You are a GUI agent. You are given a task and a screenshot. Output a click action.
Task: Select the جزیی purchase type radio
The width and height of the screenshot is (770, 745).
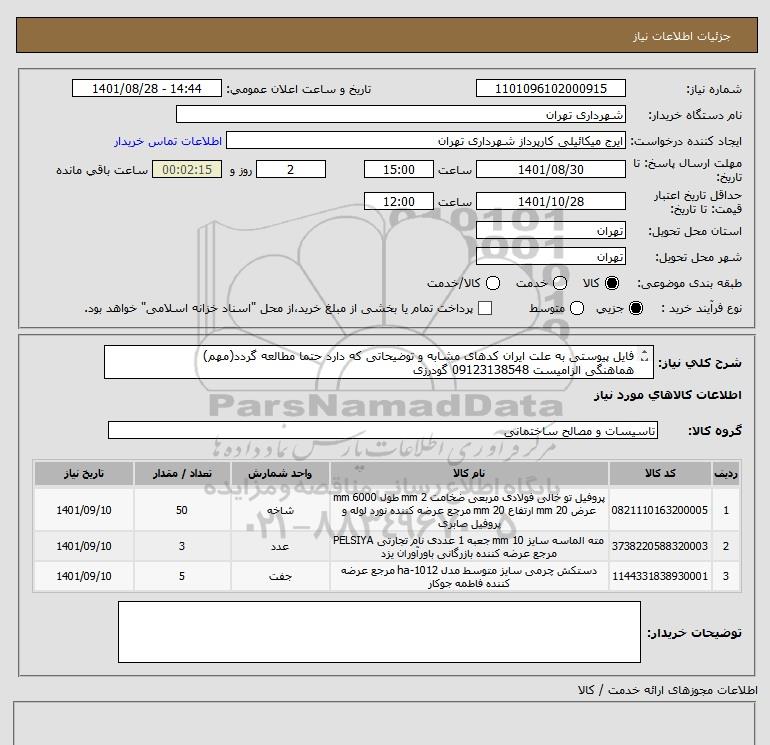[x=635, y=308]
